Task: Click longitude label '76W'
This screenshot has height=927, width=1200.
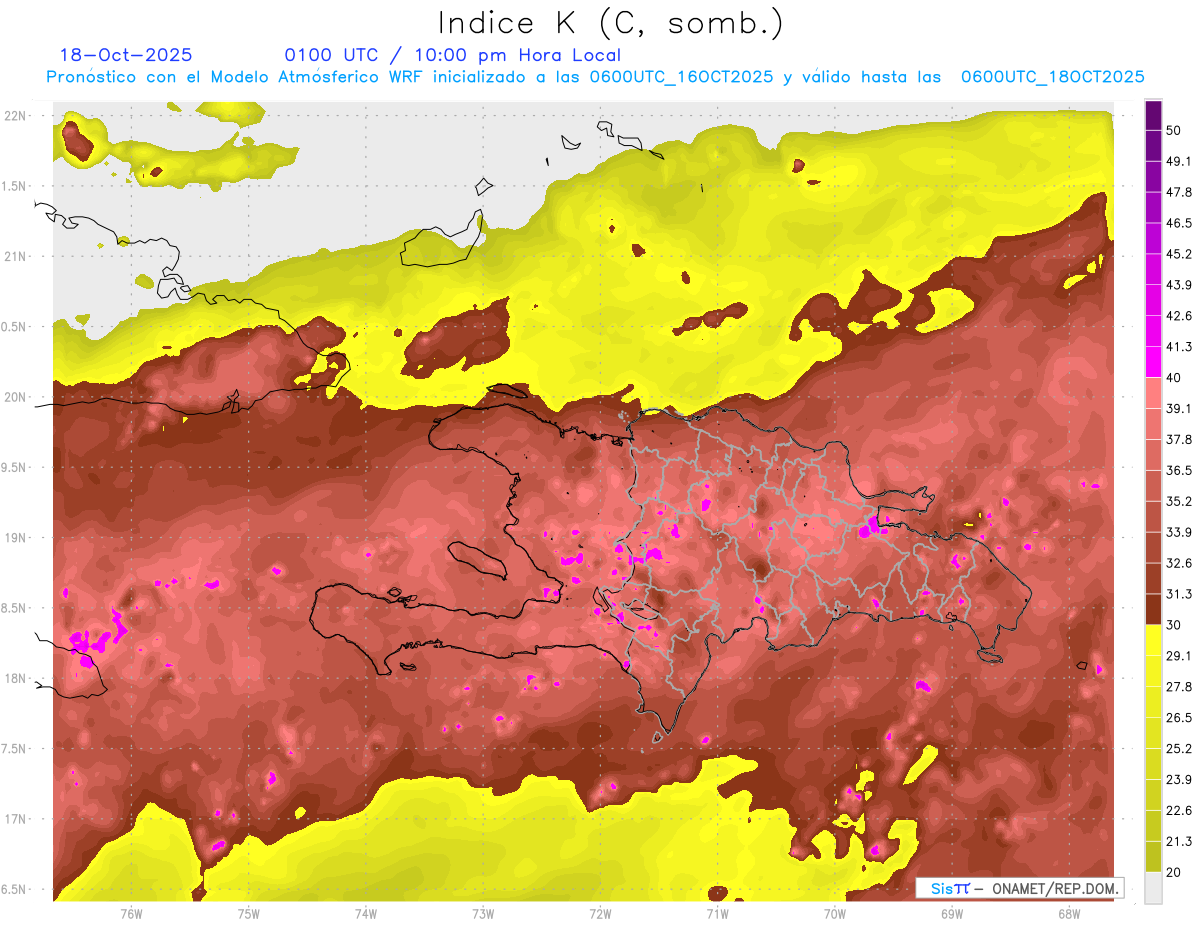Action: point(131,914)
